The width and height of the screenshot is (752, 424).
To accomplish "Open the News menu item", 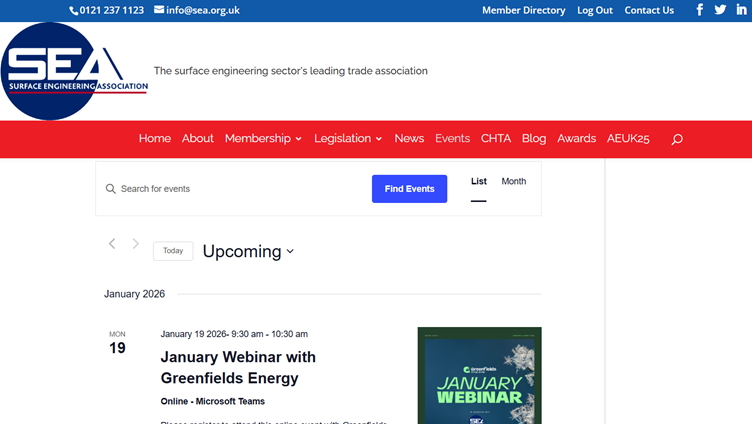I will (409, 139).
